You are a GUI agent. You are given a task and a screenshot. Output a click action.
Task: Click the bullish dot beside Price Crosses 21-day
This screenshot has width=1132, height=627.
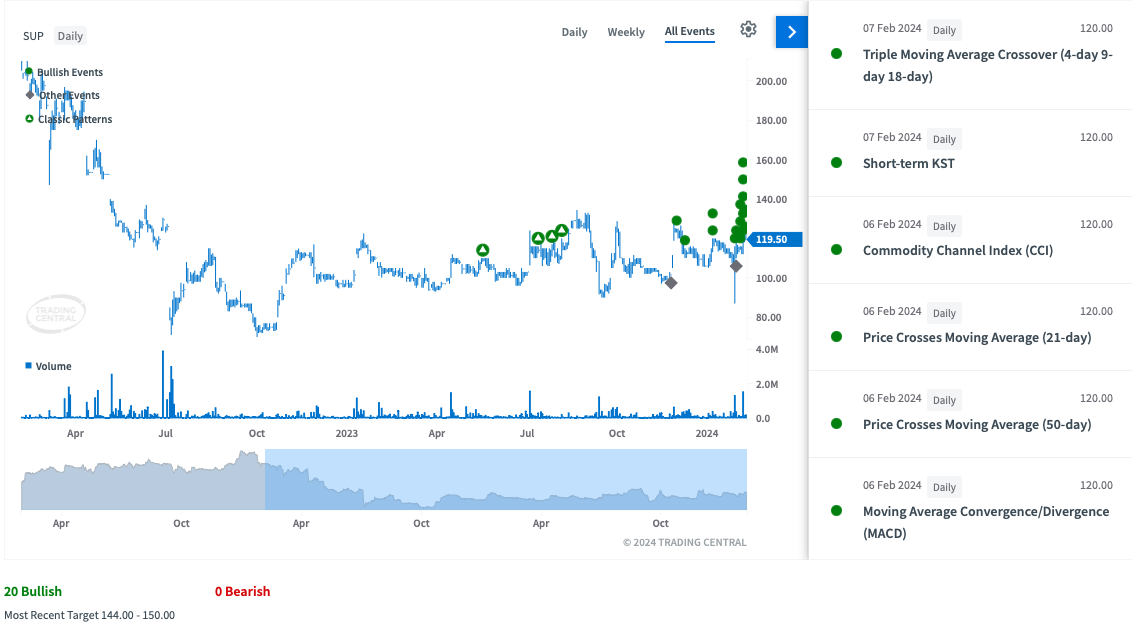point(837,337)
